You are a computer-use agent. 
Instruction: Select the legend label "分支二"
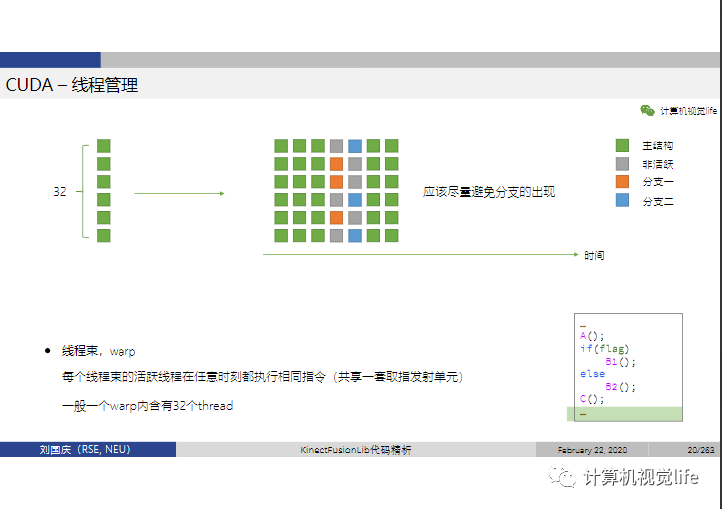tap(658, 201)
